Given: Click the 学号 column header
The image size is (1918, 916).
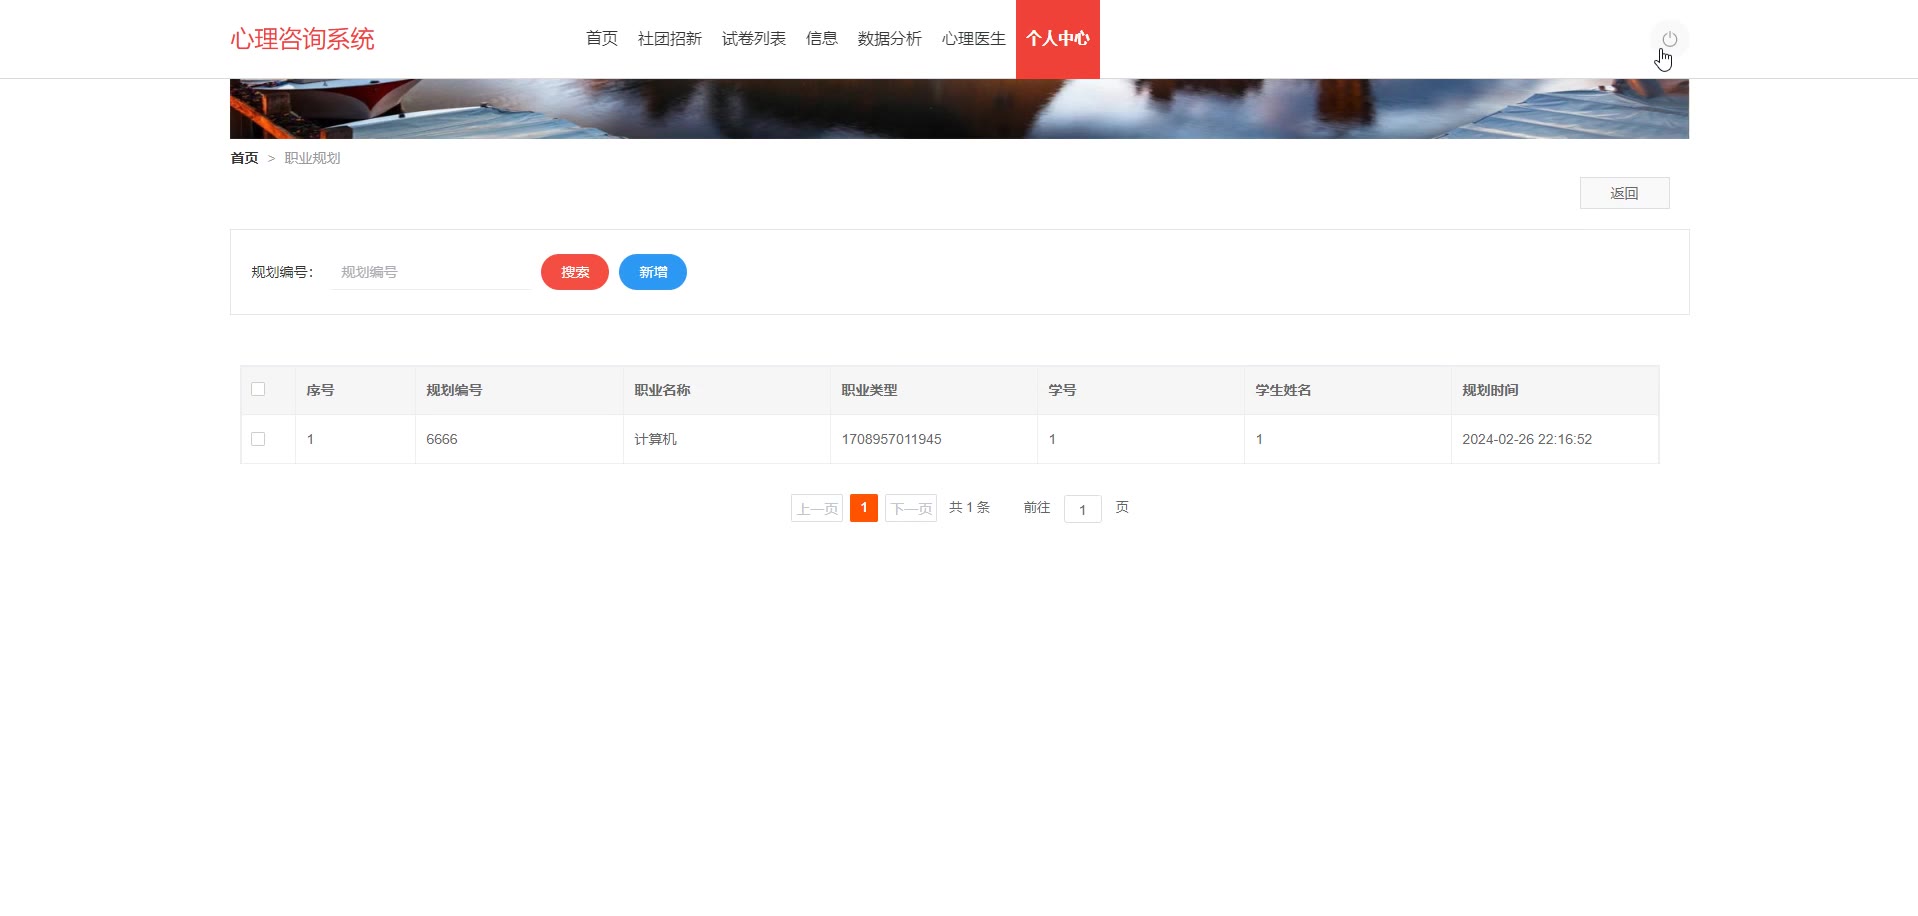Looking at the screenshot, I should pos(1141,390).
